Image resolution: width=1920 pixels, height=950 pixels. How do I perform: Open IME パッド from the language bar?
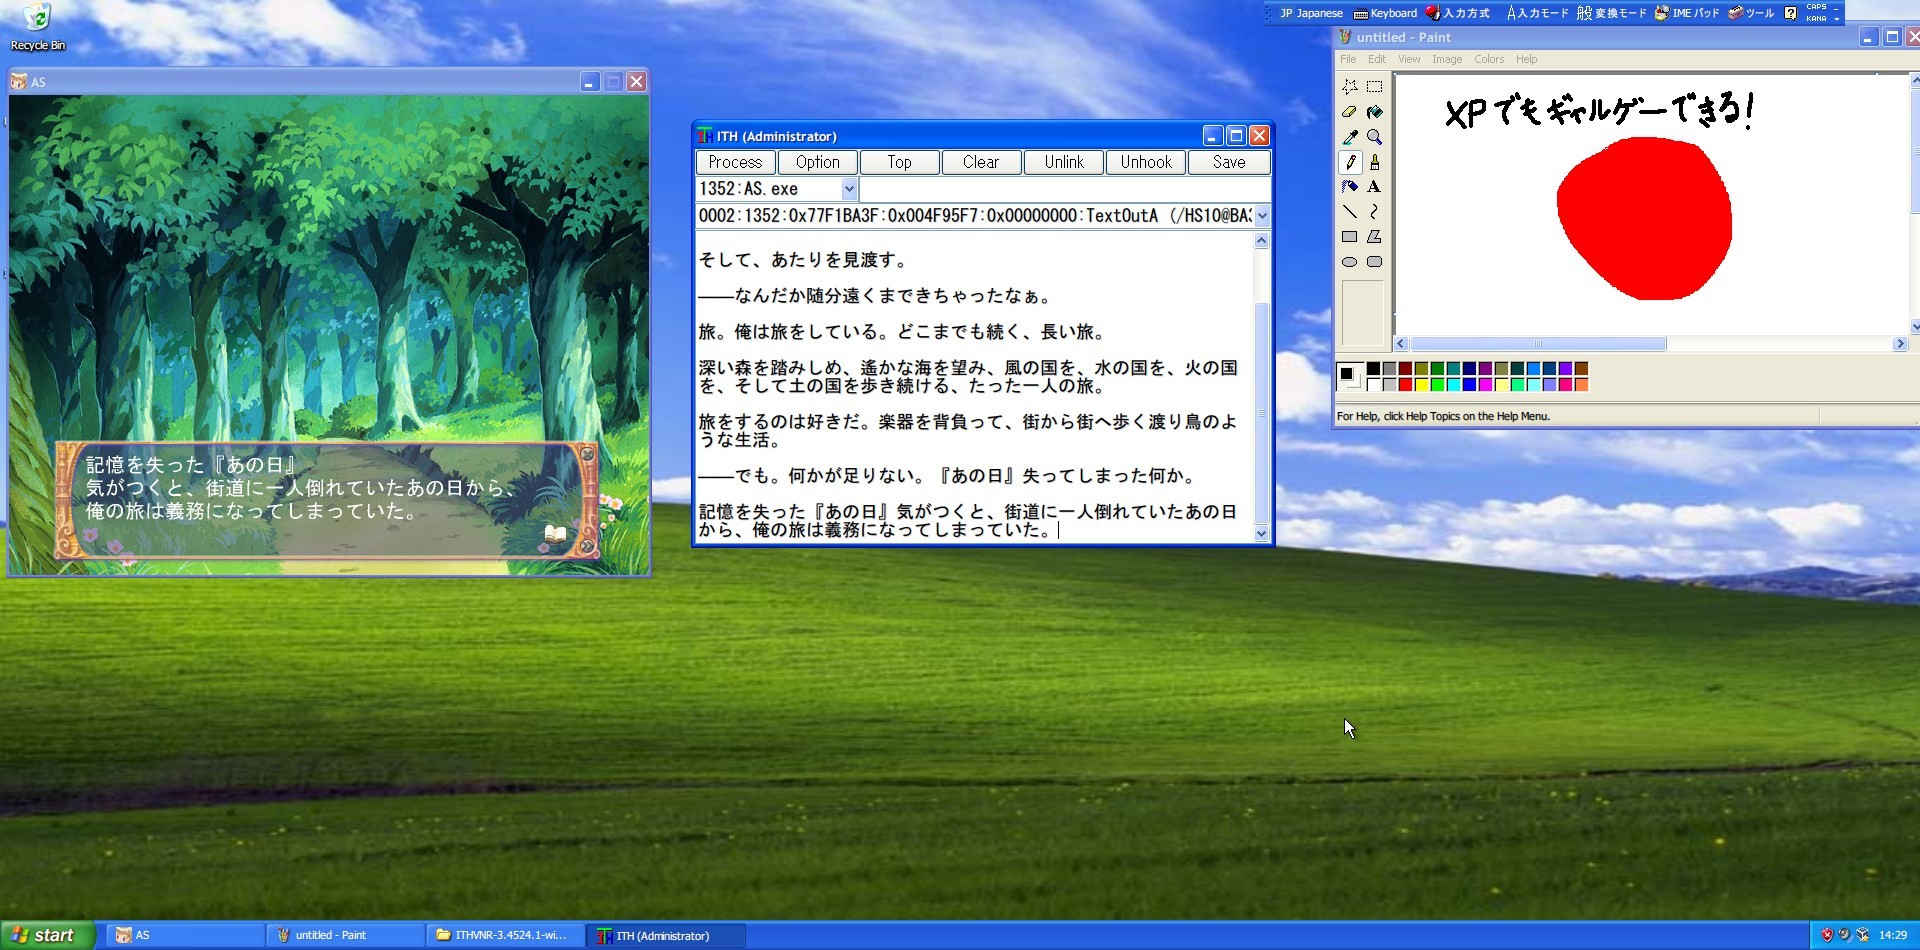[1686, 13]
